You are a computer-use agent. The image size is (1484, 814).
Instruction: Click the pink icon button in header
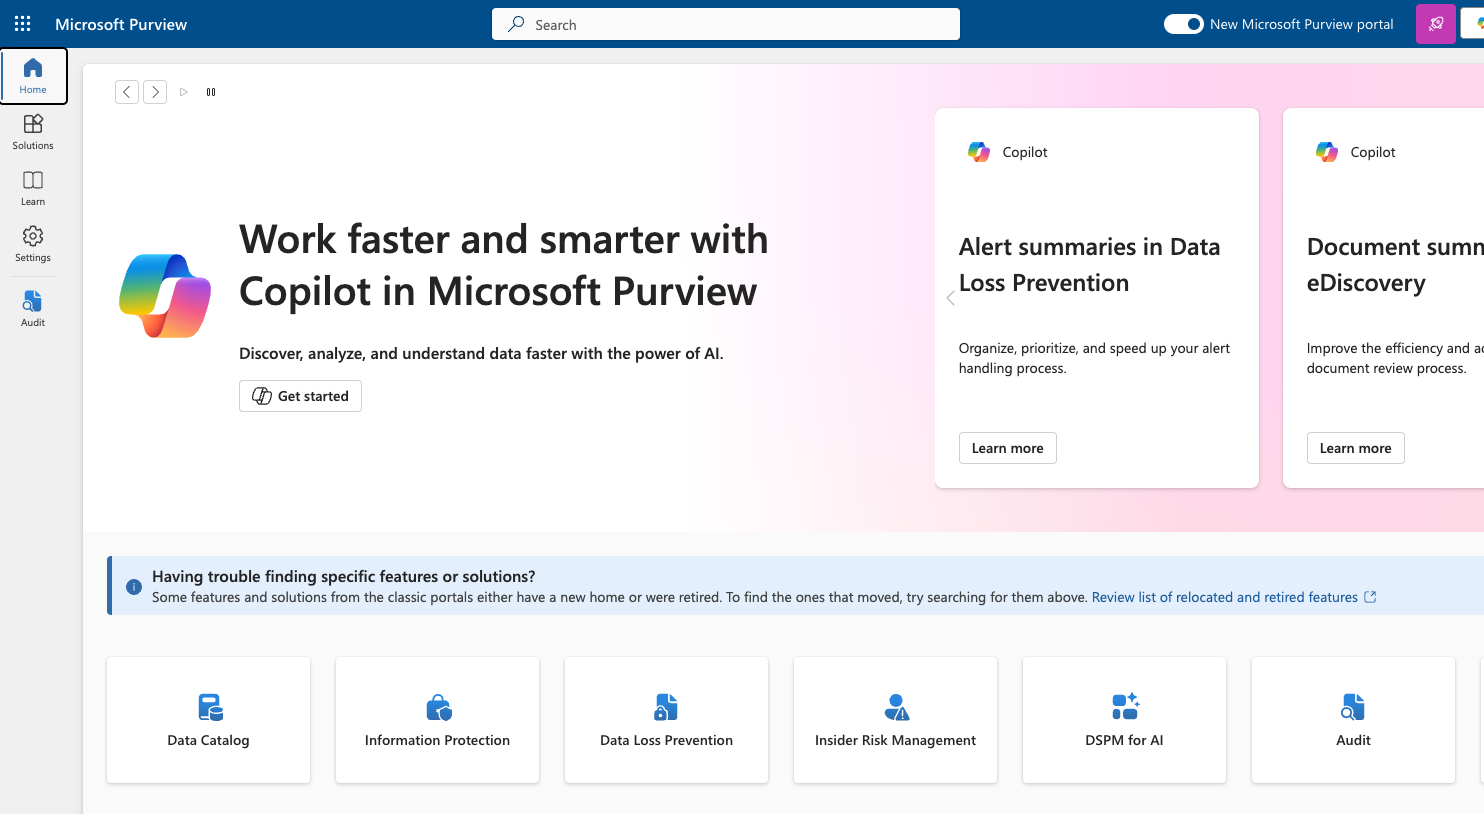pos(1435,24)
